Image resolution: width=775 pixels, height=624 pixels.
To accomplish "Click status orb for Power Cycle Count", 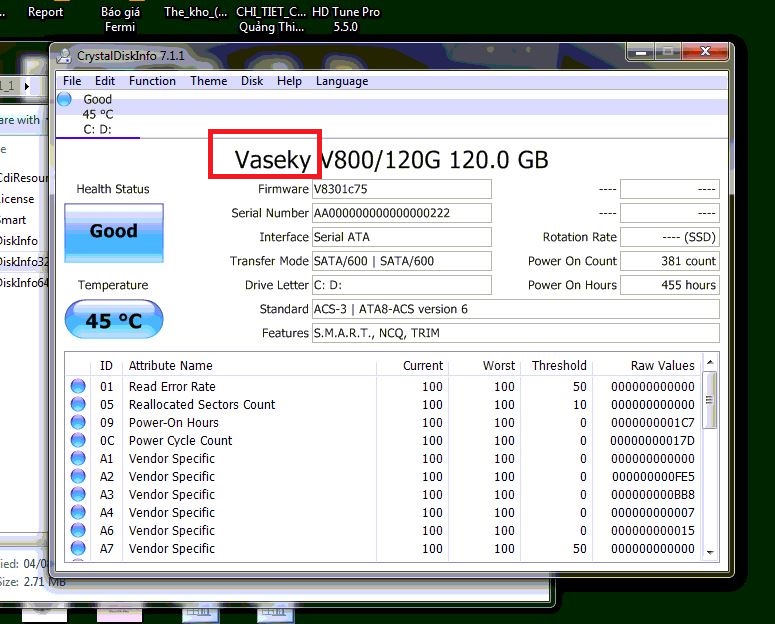I will pyautogui.click(x=78, y=440).
